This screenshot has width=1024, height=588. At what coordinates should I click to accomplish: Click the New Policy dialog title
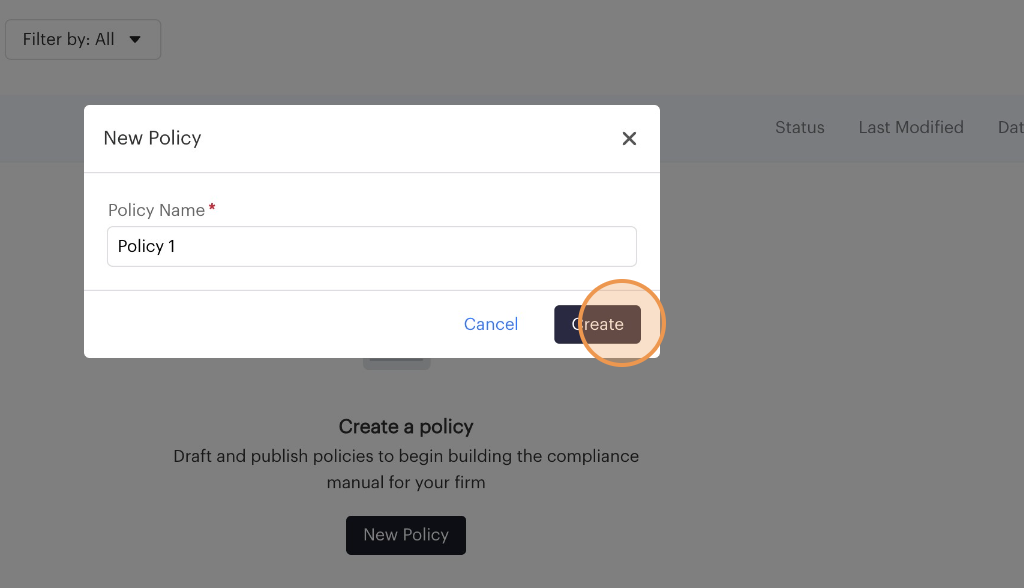tap(152, 138)
